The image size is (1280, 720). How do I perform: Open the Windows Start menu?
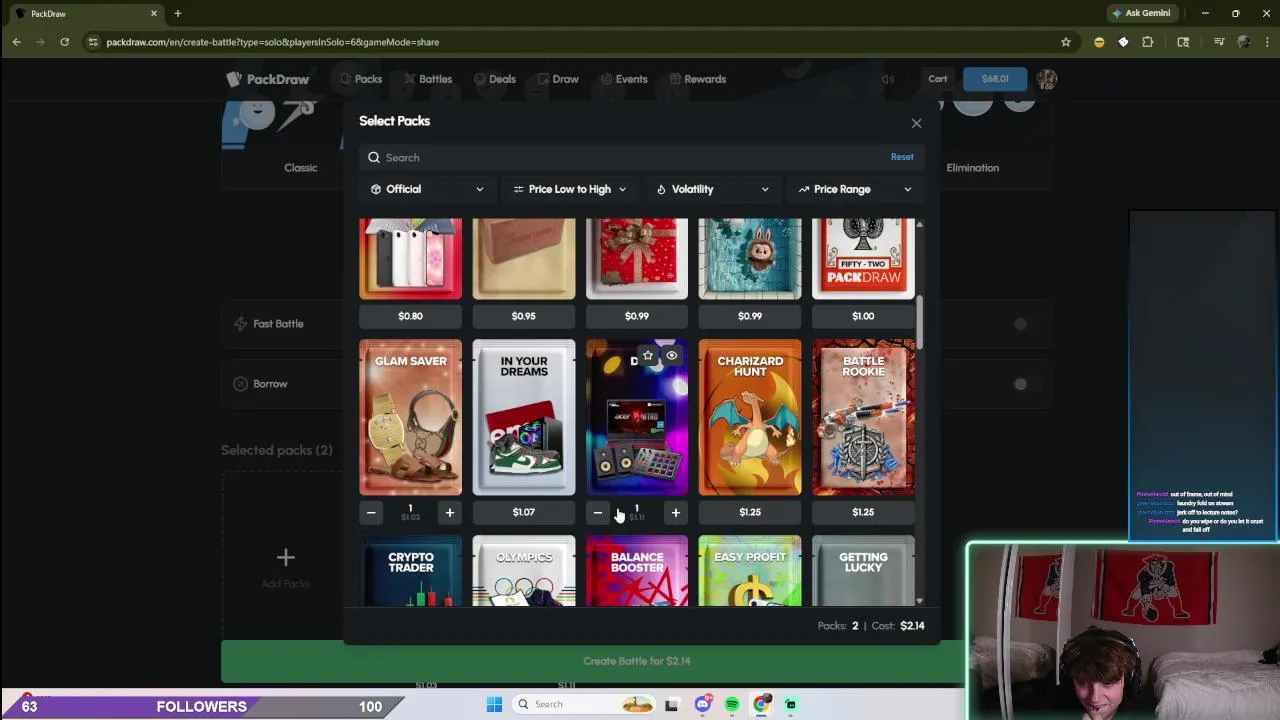pos(494,704)
